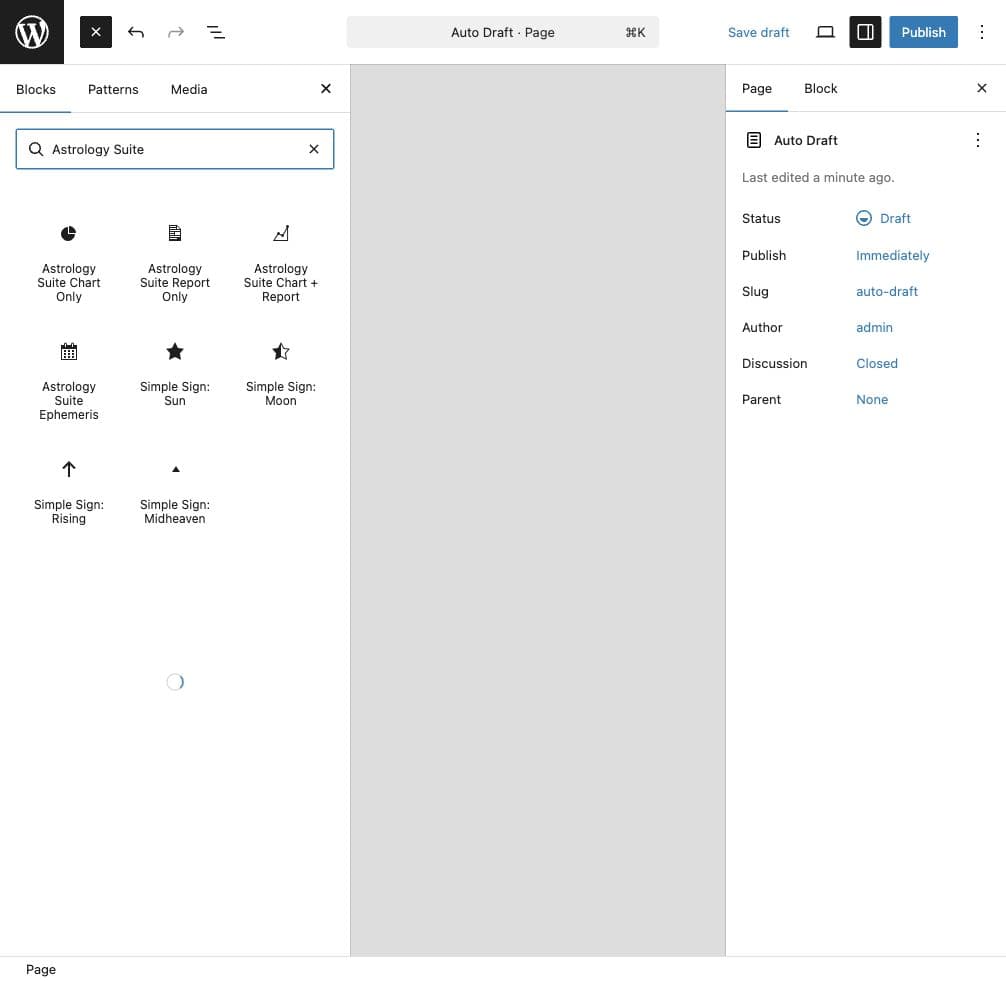Screen dimensions: 1006x981
Task: Open the Document Overview list
Action: (216, 32)
